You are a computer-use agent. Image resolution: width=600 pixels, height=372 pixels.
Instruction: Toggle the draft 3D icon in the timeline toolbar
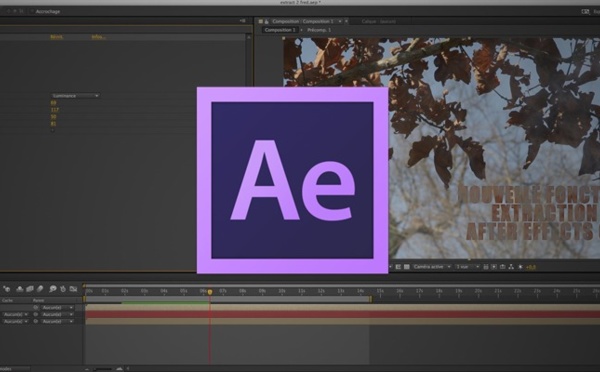[20, 289]
